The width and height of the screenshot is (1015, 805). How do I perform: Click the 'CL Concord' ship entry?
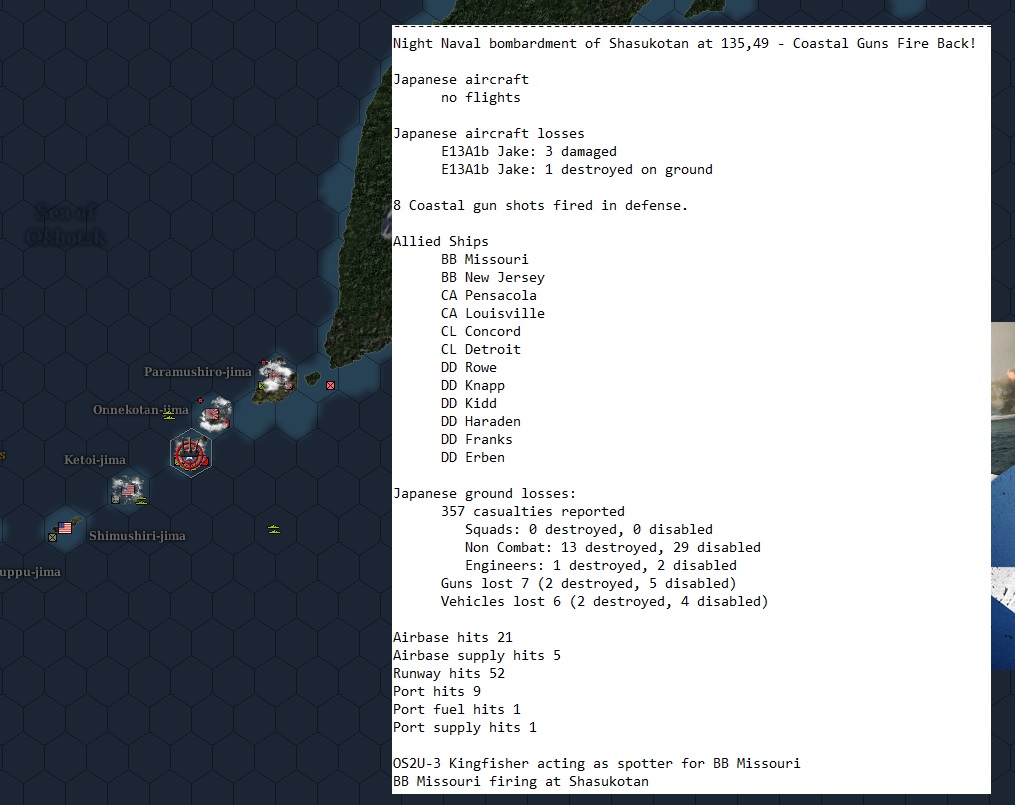tap(480, 331)
